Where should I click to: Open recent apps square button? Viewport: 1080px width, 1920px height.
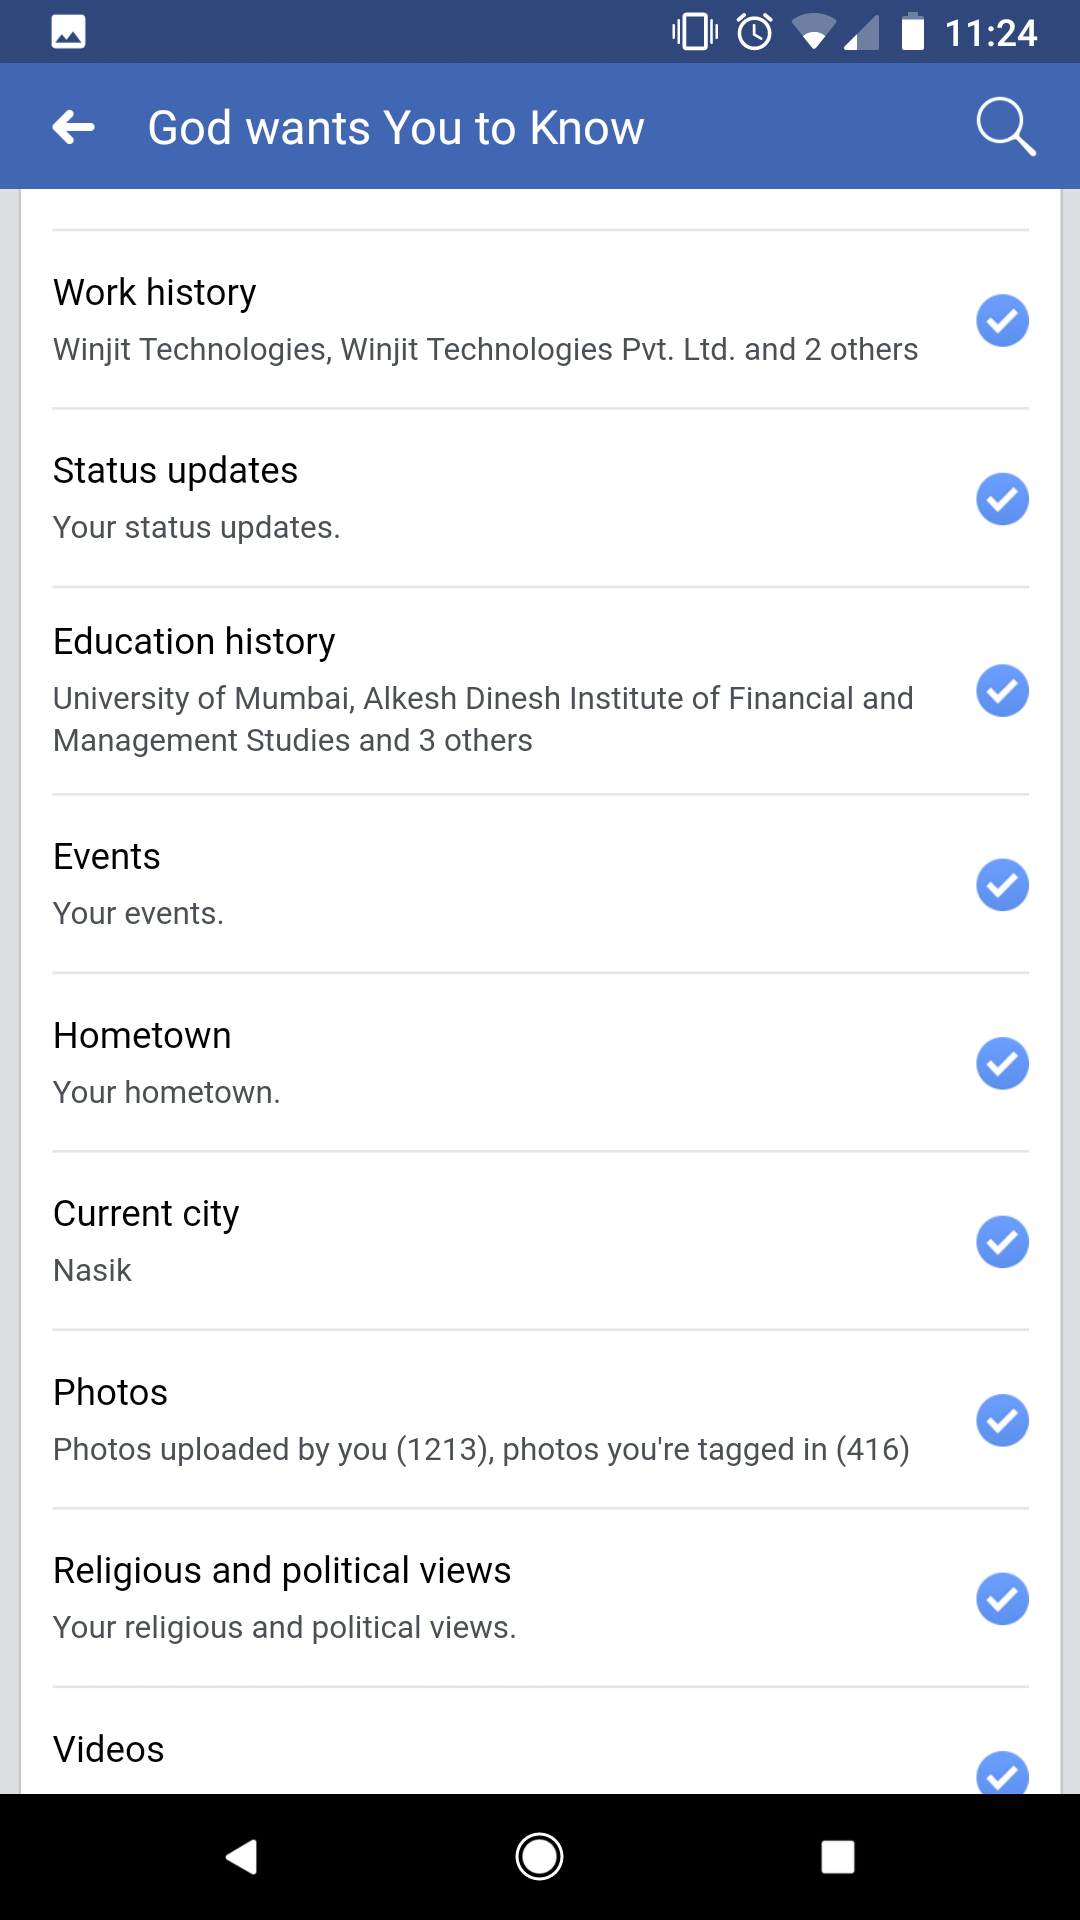tap(837, 1857)
